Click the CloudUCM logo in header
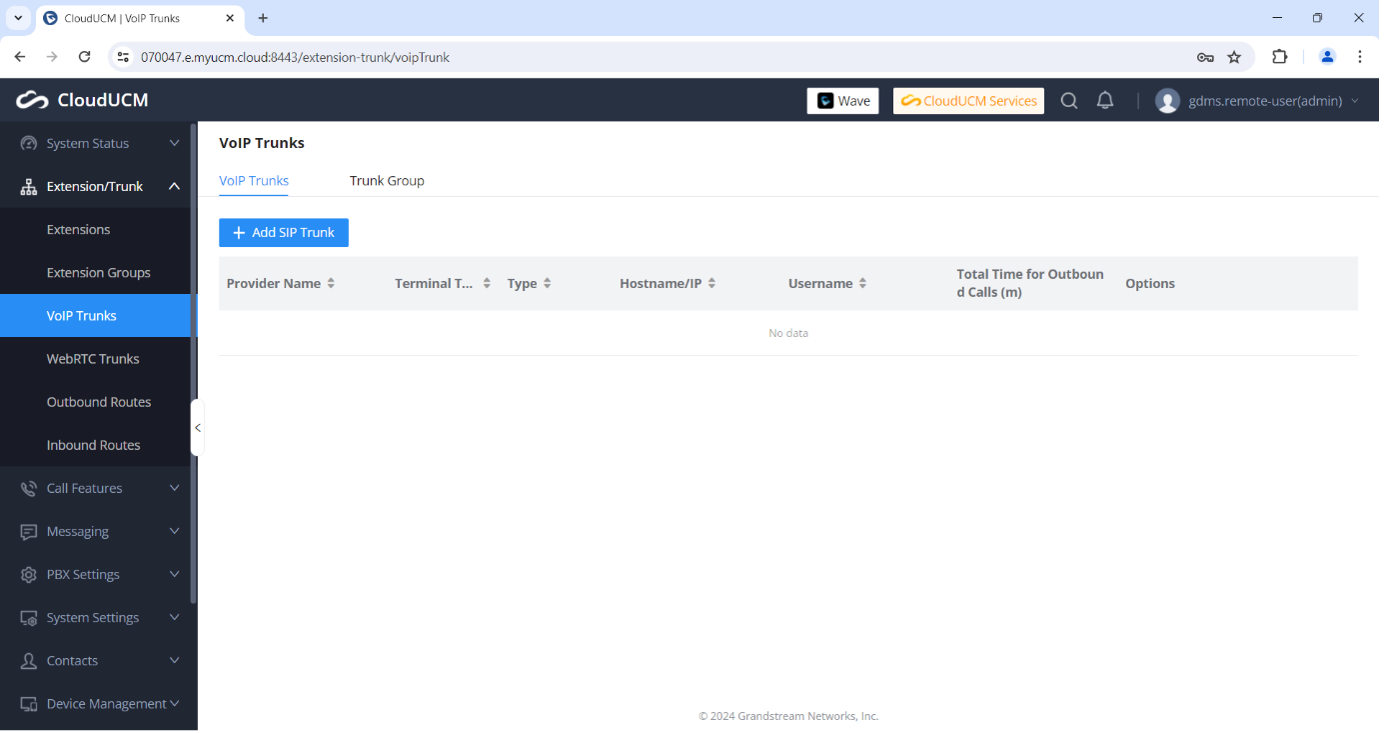The height and width of the screenshot is (733, 1384). pos(82,100)
